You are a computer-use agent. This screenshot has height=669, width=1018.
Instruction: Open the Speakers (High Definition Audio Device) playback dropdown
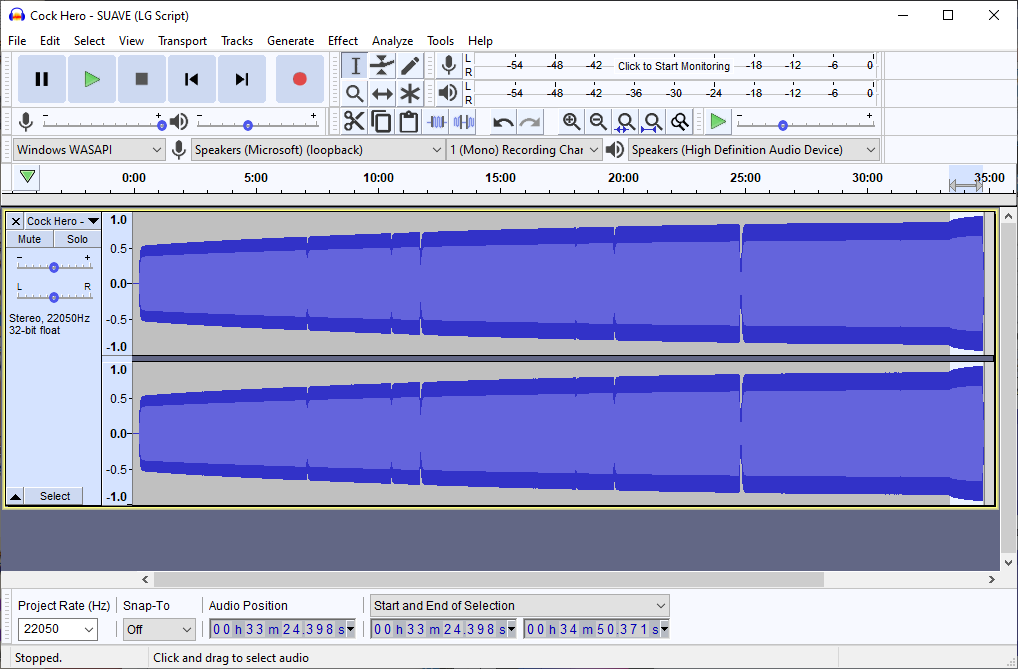(753, 150)
